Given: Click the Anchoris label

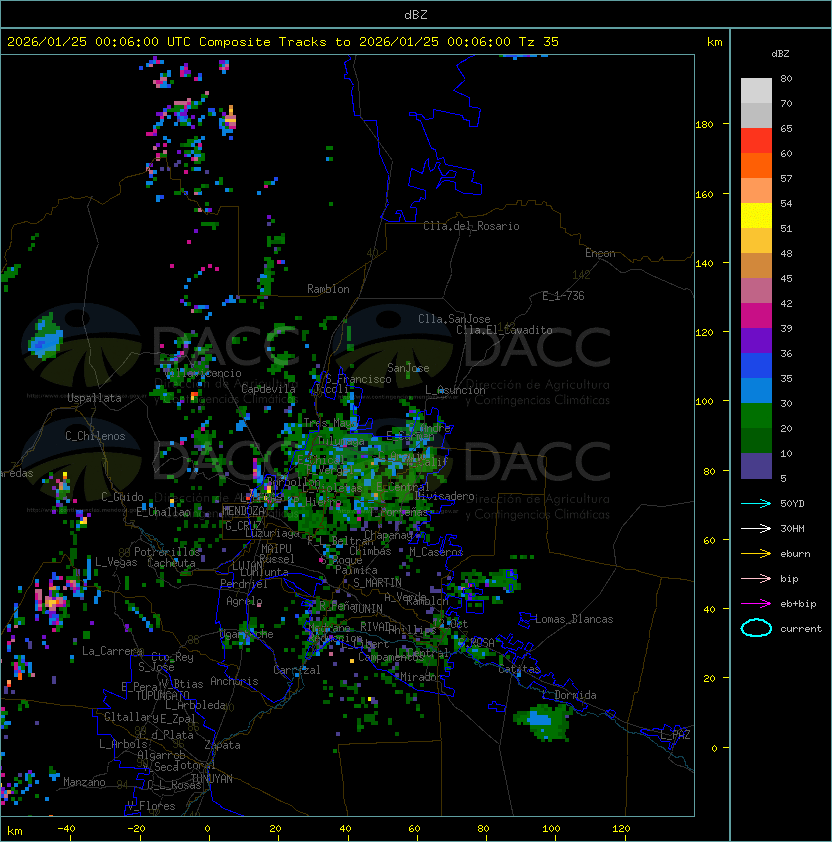Looking at the screenshot, I should [x=234, y=681].
